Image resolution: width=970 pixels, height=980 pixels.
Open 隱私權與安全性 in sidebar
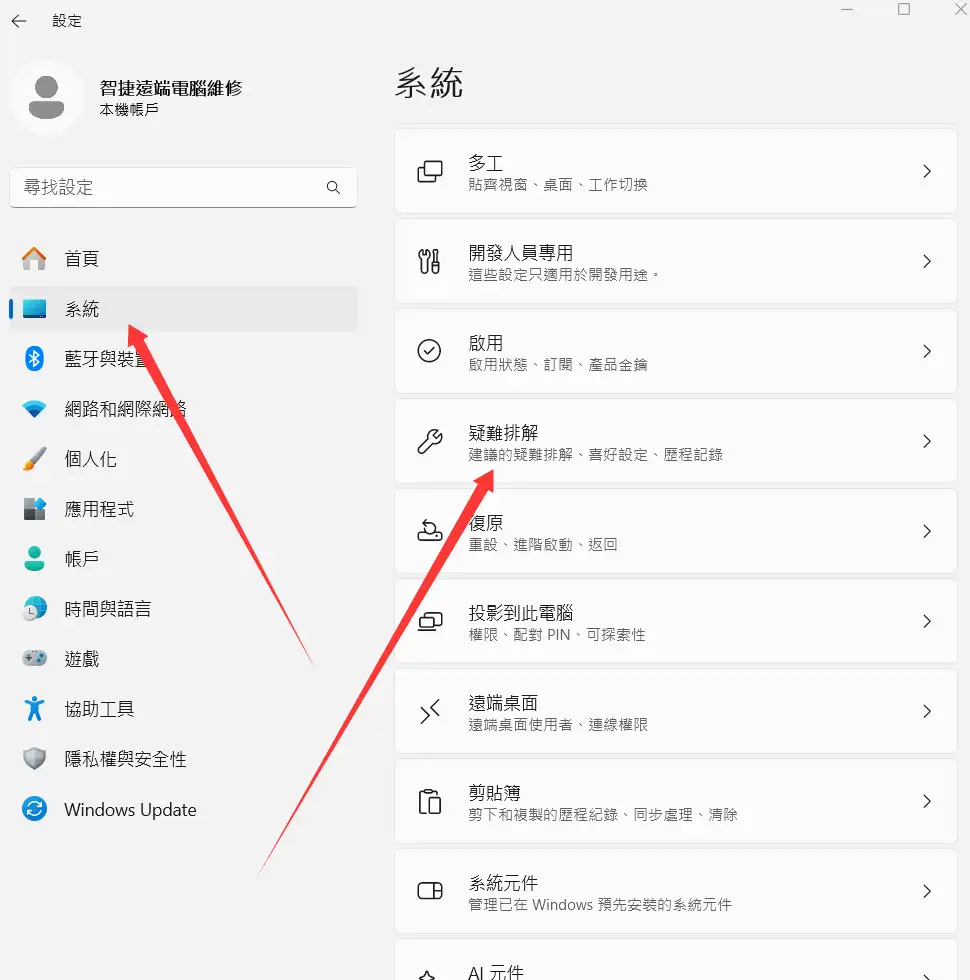125,759
